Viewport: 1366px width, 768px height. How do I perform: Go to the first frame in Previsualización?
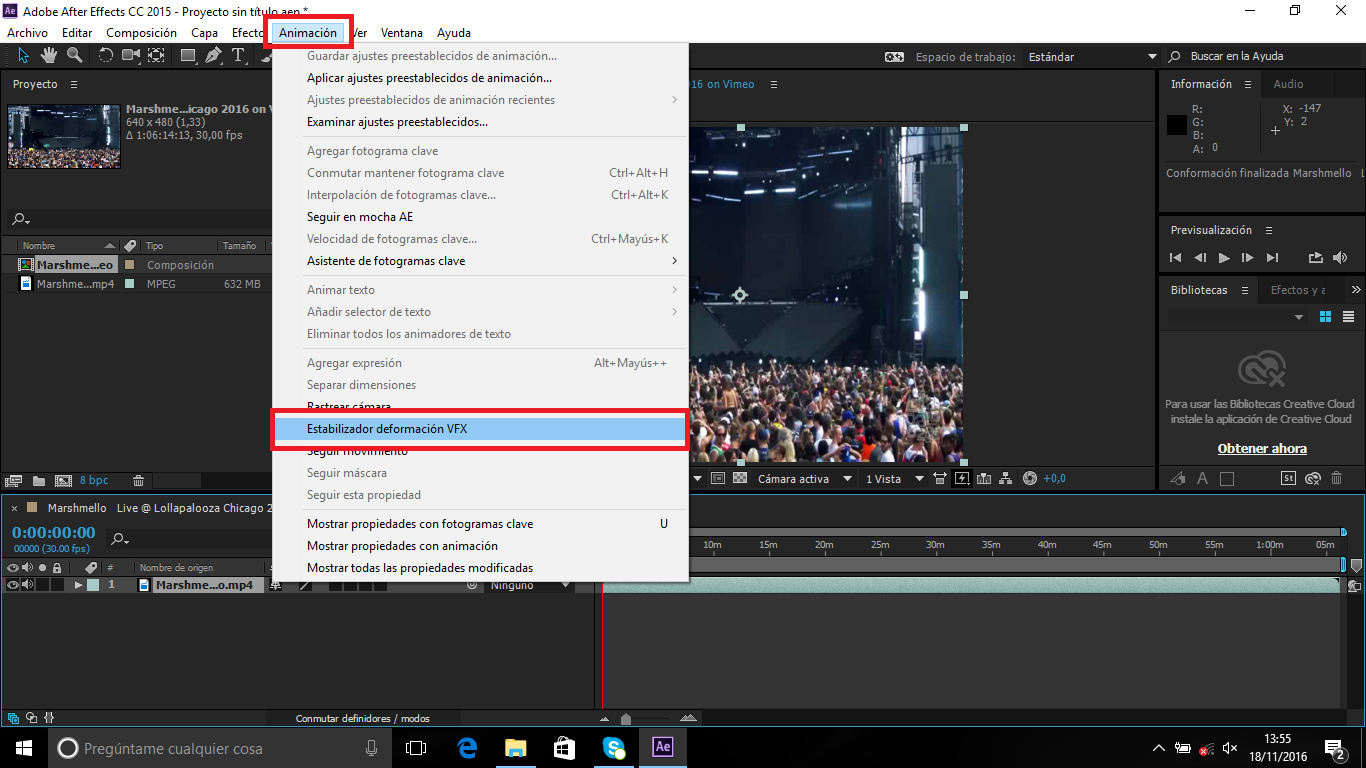coord(1177,258)
